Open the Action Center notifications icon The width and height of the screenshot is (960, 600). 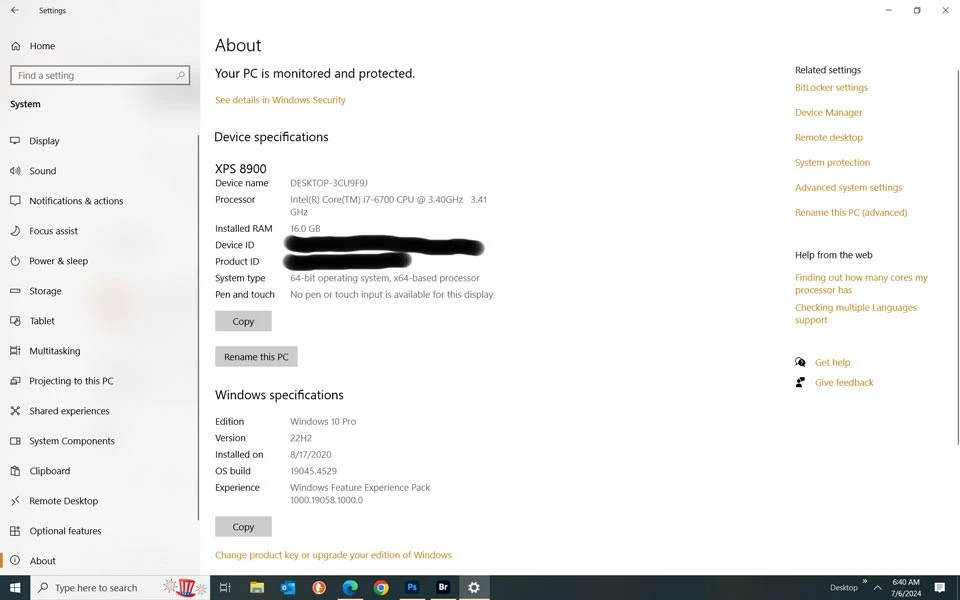[940, 588]
